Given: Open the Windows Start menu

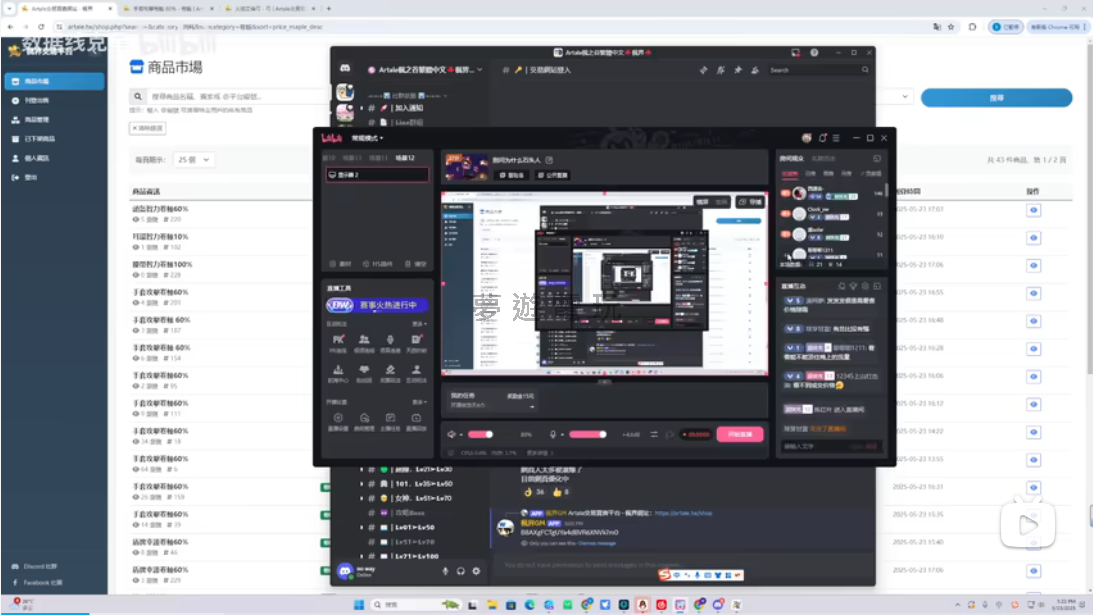Looking at the screenshot, I should point(358,605).
